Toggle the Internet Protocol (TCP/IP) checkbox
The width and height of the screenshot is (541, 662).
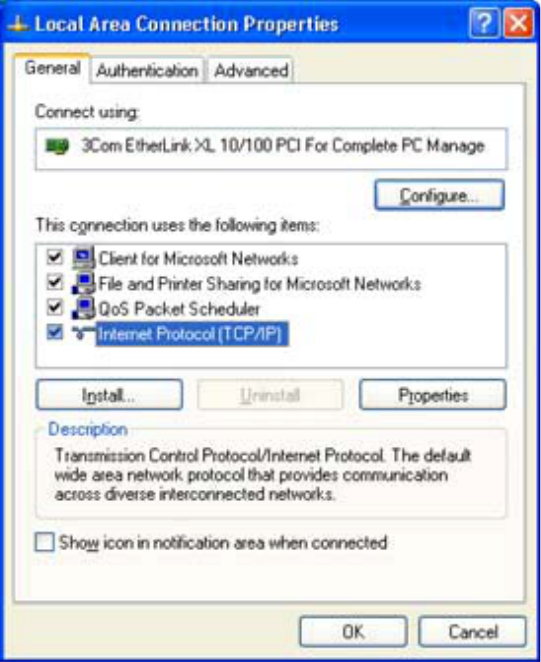pyautogui.click(x=55, y=333)
